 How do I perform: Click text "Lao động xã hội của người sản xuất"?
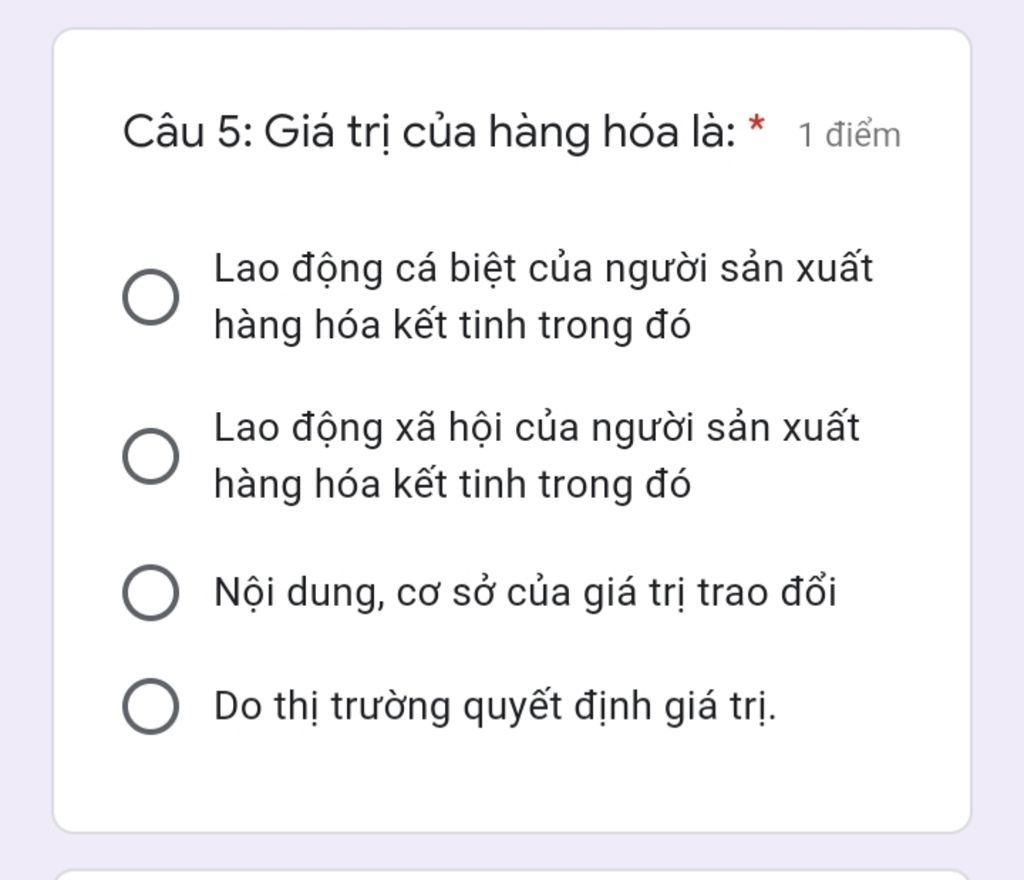tap(536, 428)
